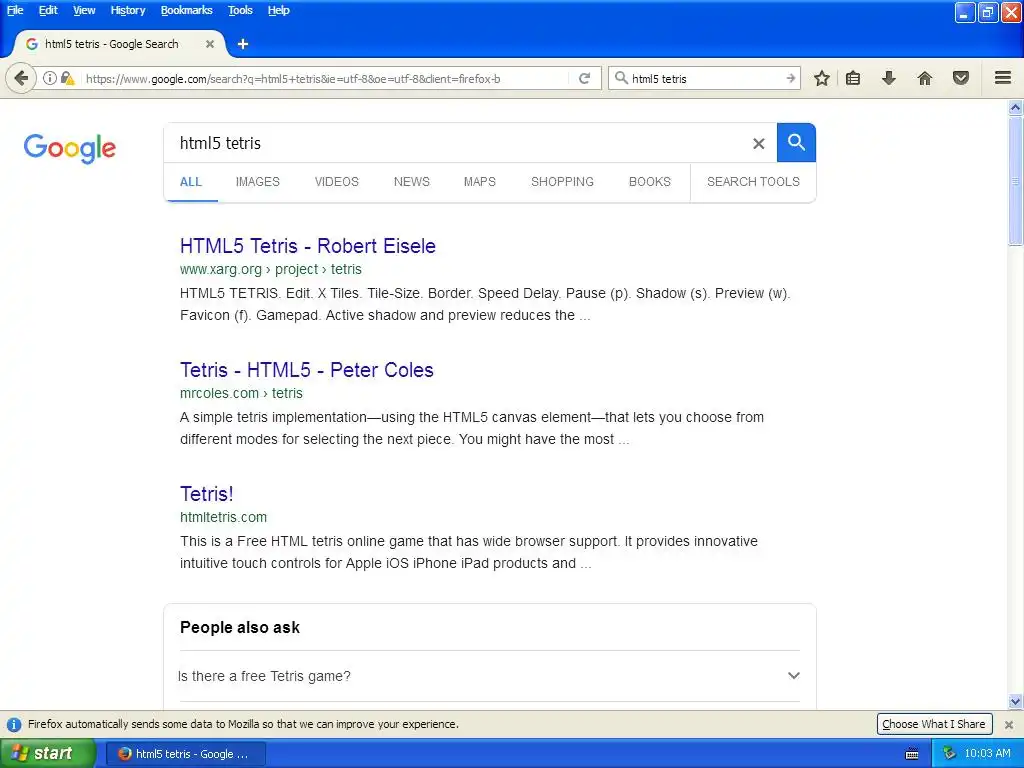Viewport: 1024px width, 768px height.
Task: Click 'Choose What I Share' button
Action: coord(934,724)
